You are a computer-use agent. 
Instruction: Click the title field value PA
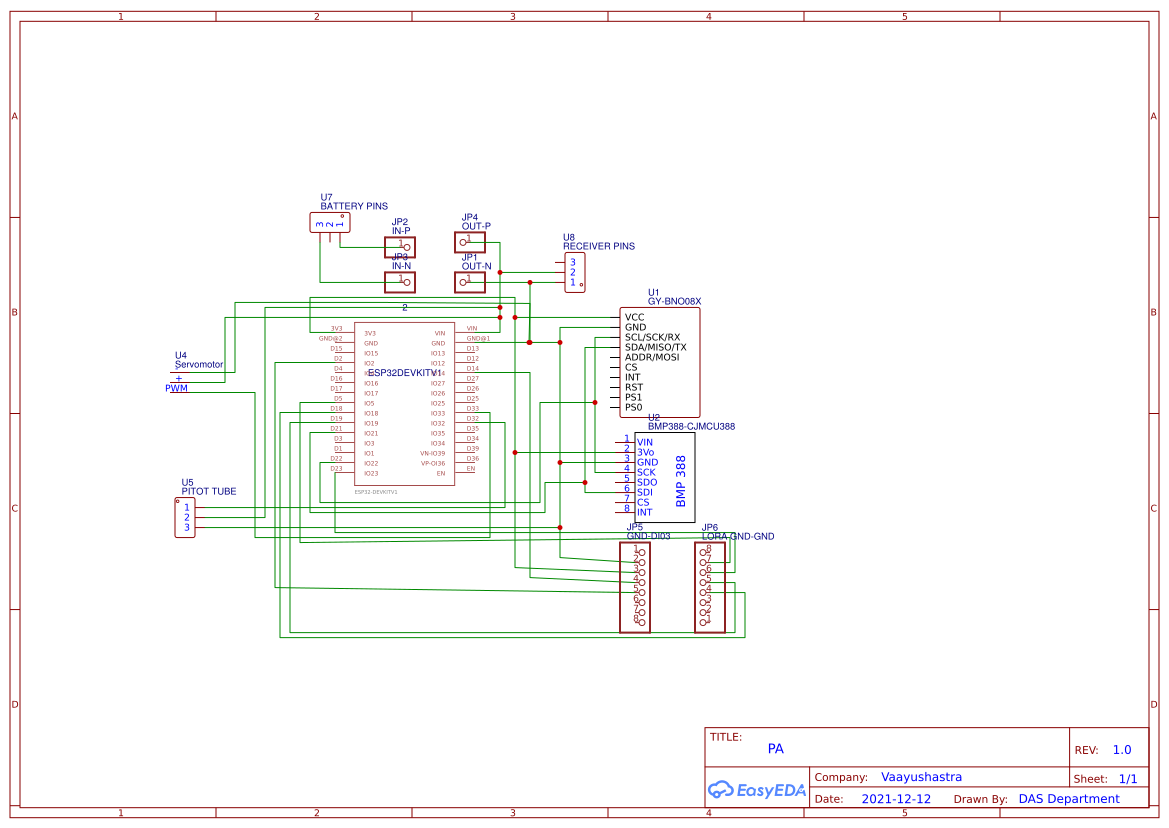776,748
